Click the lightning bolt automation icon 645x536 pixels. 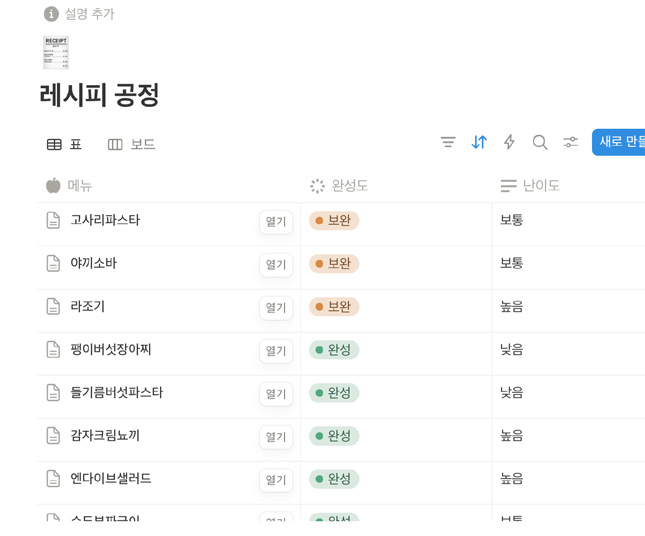[509, 143]
